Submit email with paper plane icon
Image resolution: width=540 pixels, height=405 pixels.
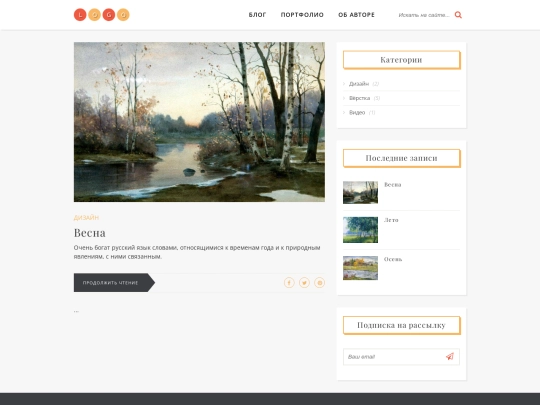tap(450, 357)
